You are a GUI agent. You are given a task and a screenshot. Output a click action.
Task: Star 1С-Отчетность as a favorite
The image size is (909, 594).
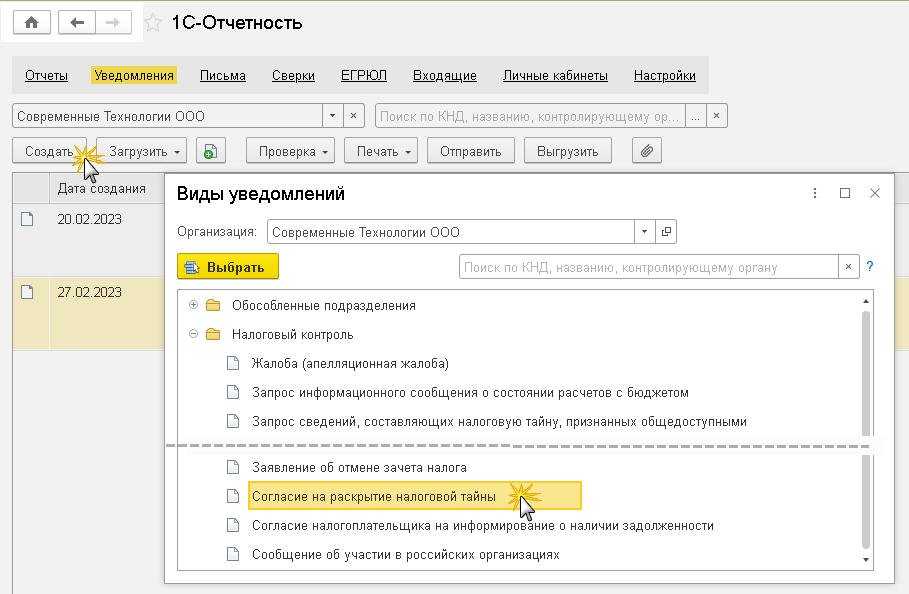click(x=153, y=23)
